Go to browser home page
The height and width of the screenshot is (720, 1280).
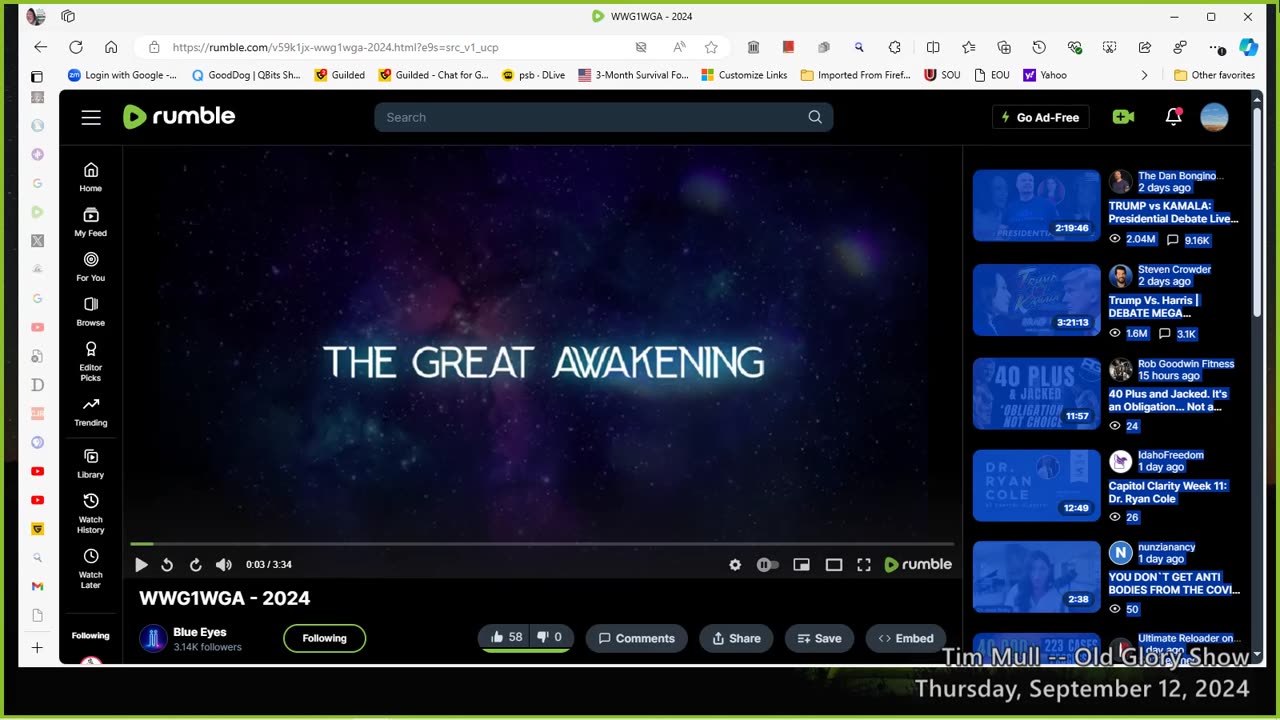click(111, 47)
